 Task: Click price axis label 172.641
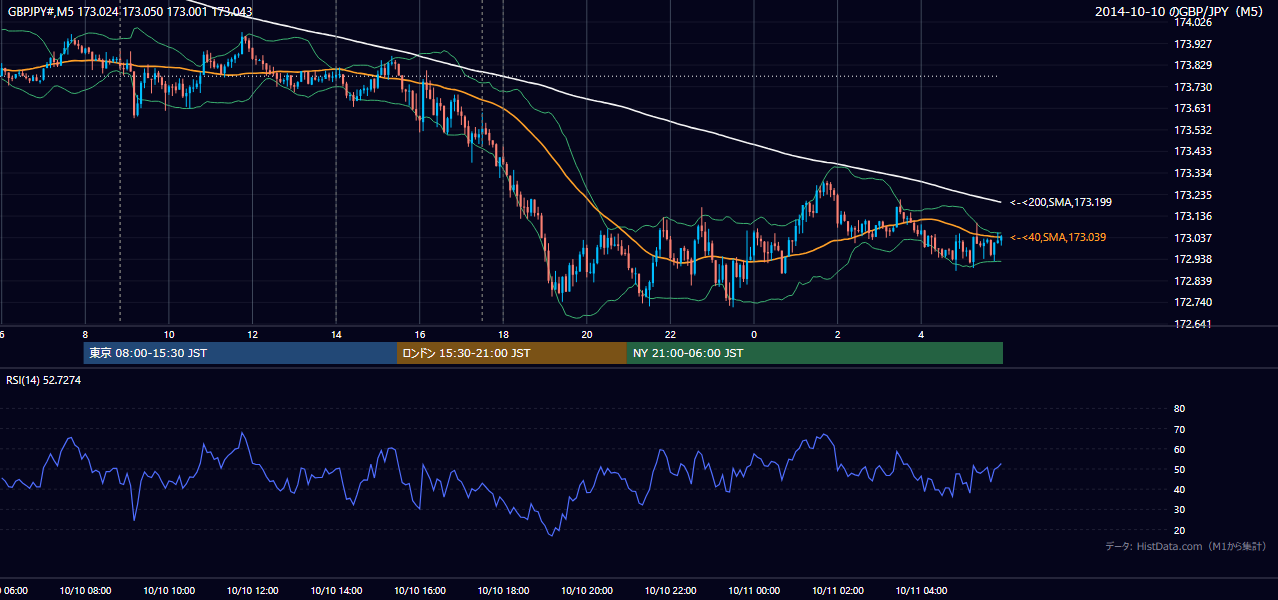[x=1193, y=324]
